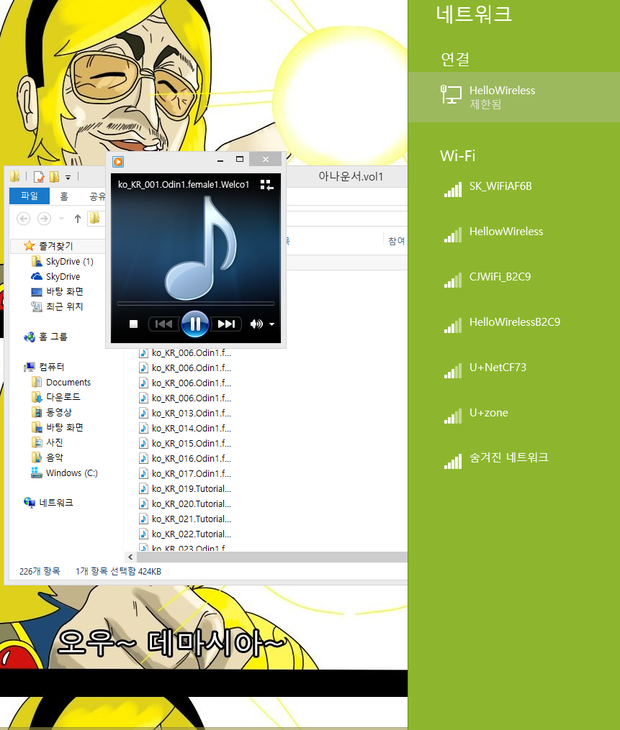Open the 공유 ribbon tab in Explorer

point(97,196)
